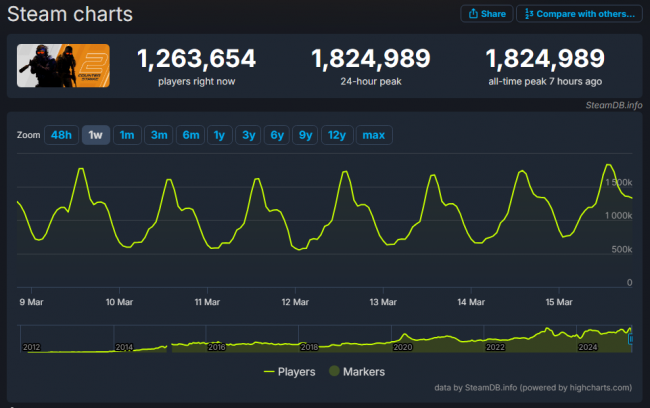Viewport: 650px width, 408px height.
Task: Open Compare with others dropdown
Action: click(578, 14)
